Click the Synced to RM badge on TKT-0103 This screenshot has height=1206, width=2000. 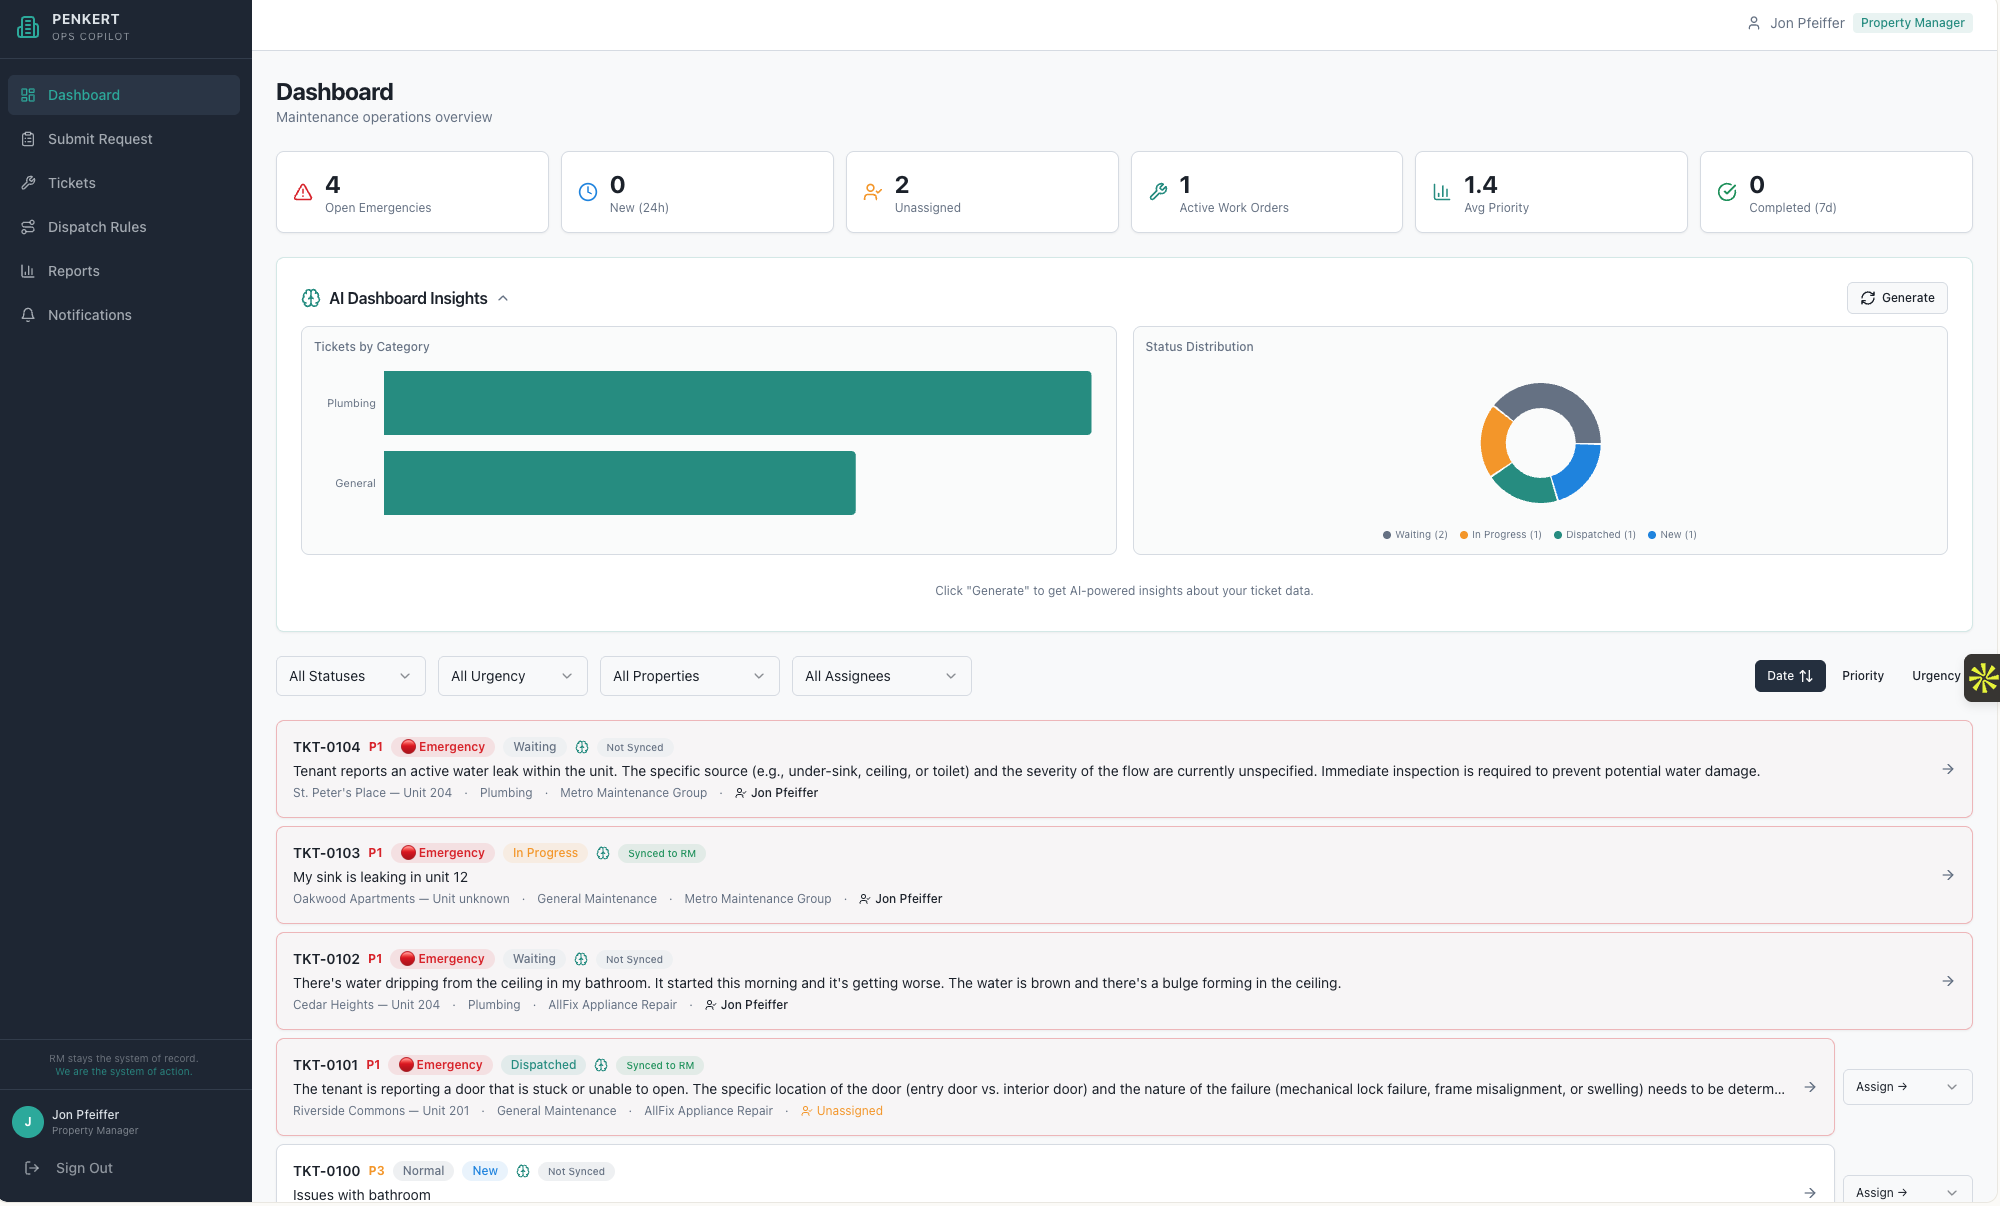click(661, 853)
